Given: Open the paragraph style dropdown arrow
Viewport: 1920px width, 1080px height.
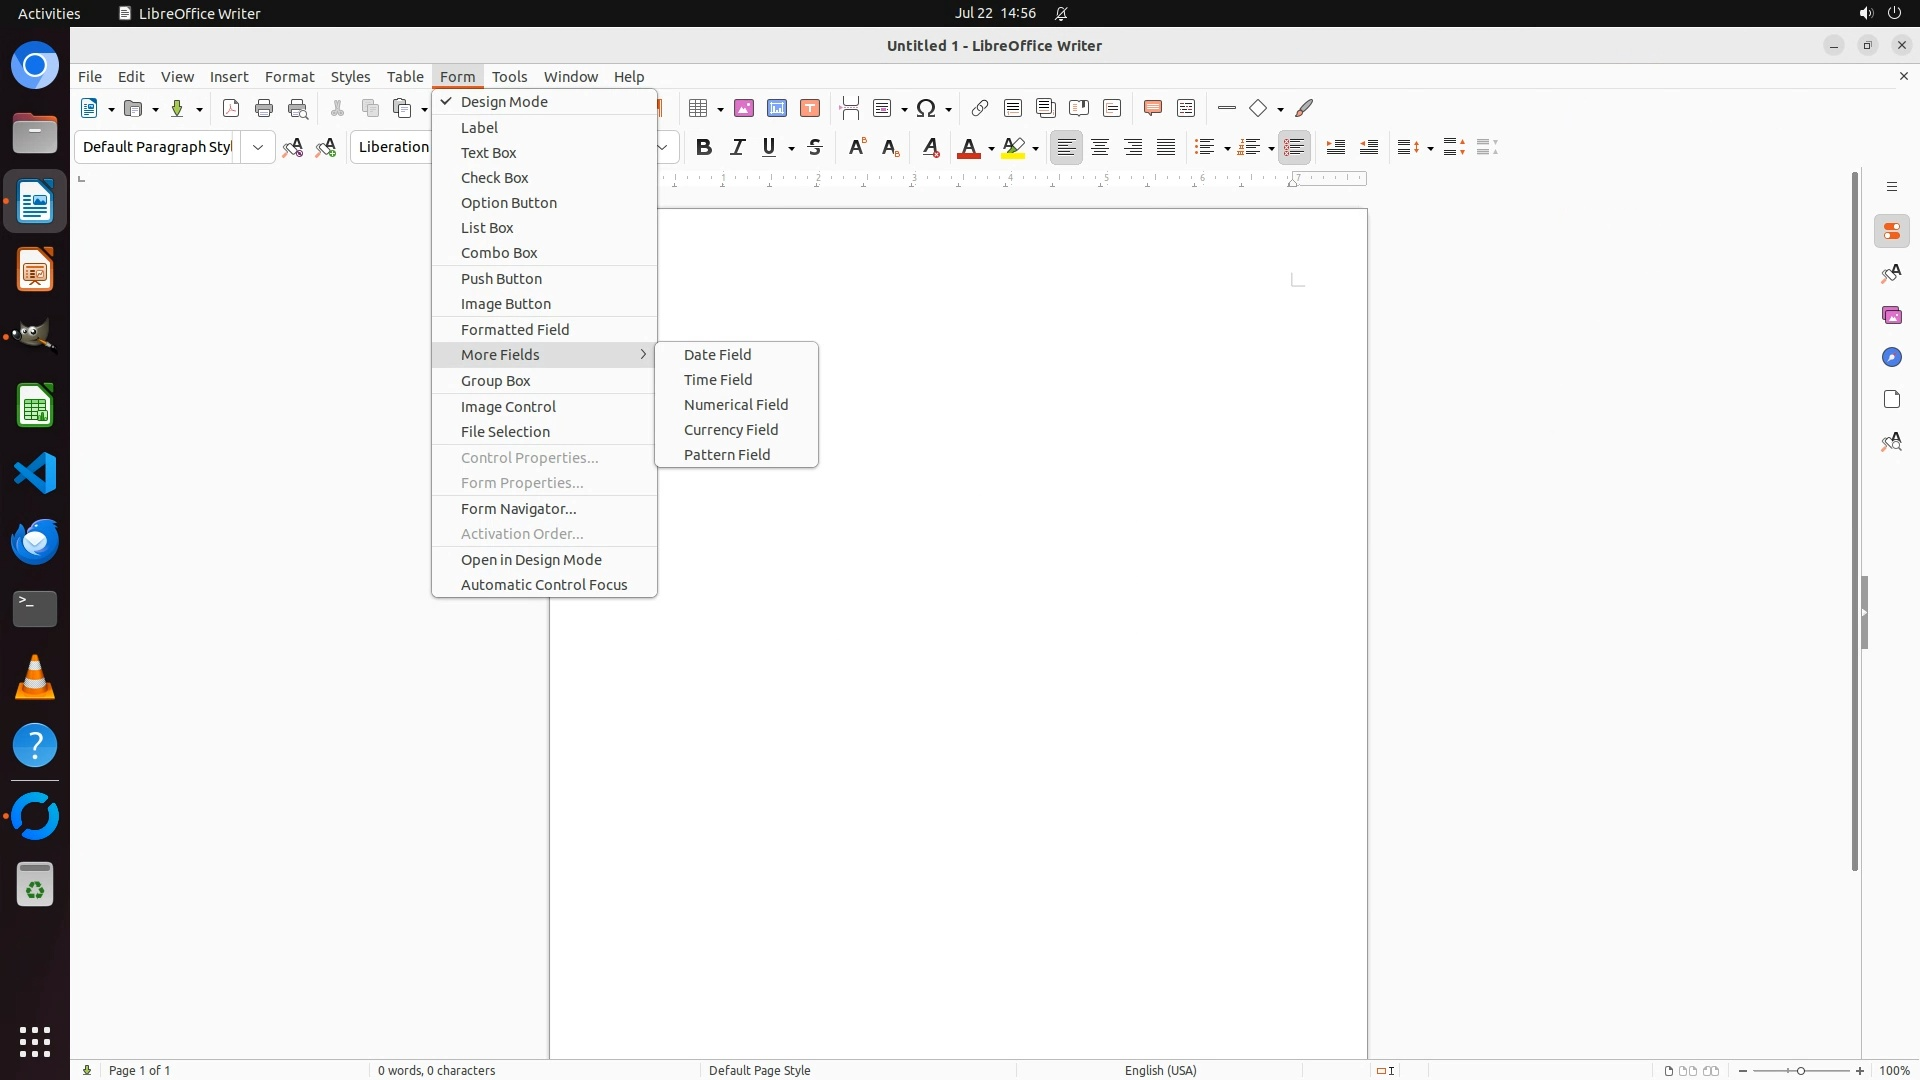Looking at the screenshot, I should coord(258,147).
